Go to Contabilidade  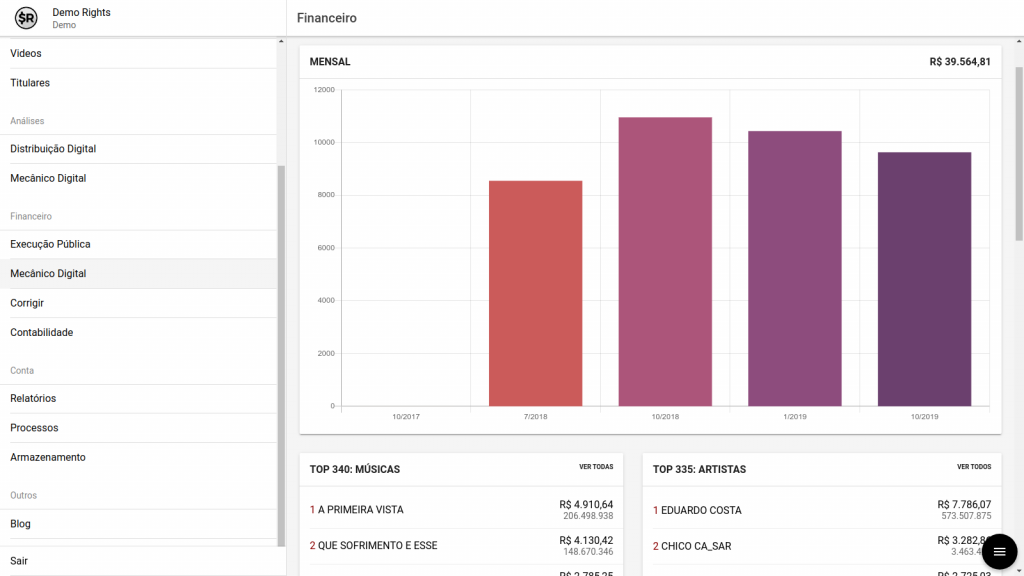tap(42, 332)
